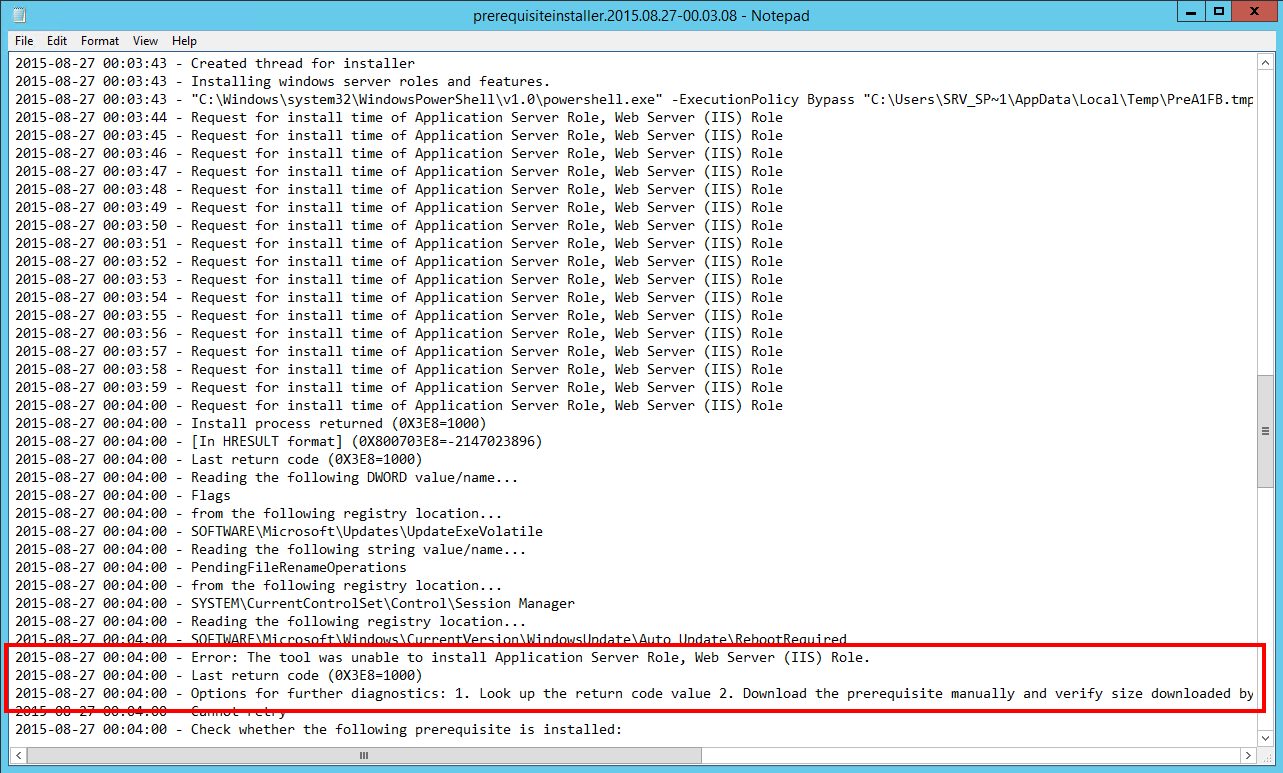Open the Help menu
This screenshot has width=1283, height=773.
[184, 41]
